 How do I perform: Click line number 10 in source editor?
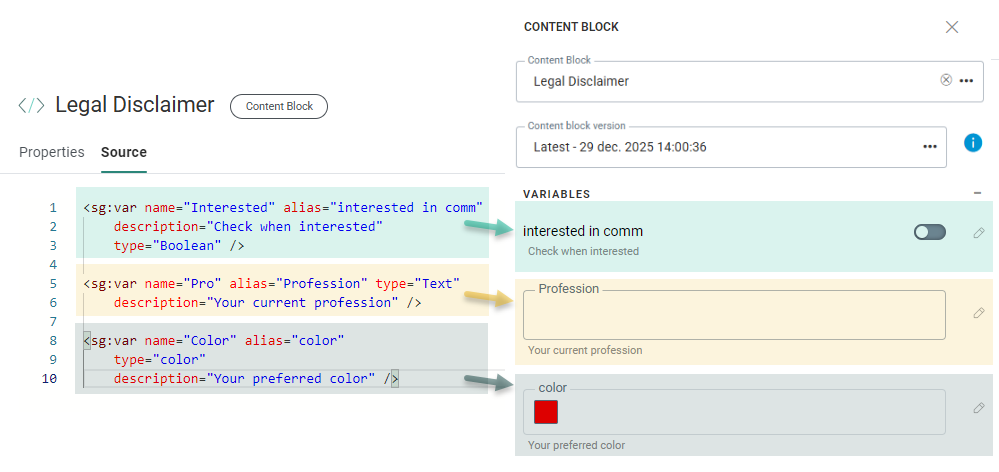pos(50,379)
